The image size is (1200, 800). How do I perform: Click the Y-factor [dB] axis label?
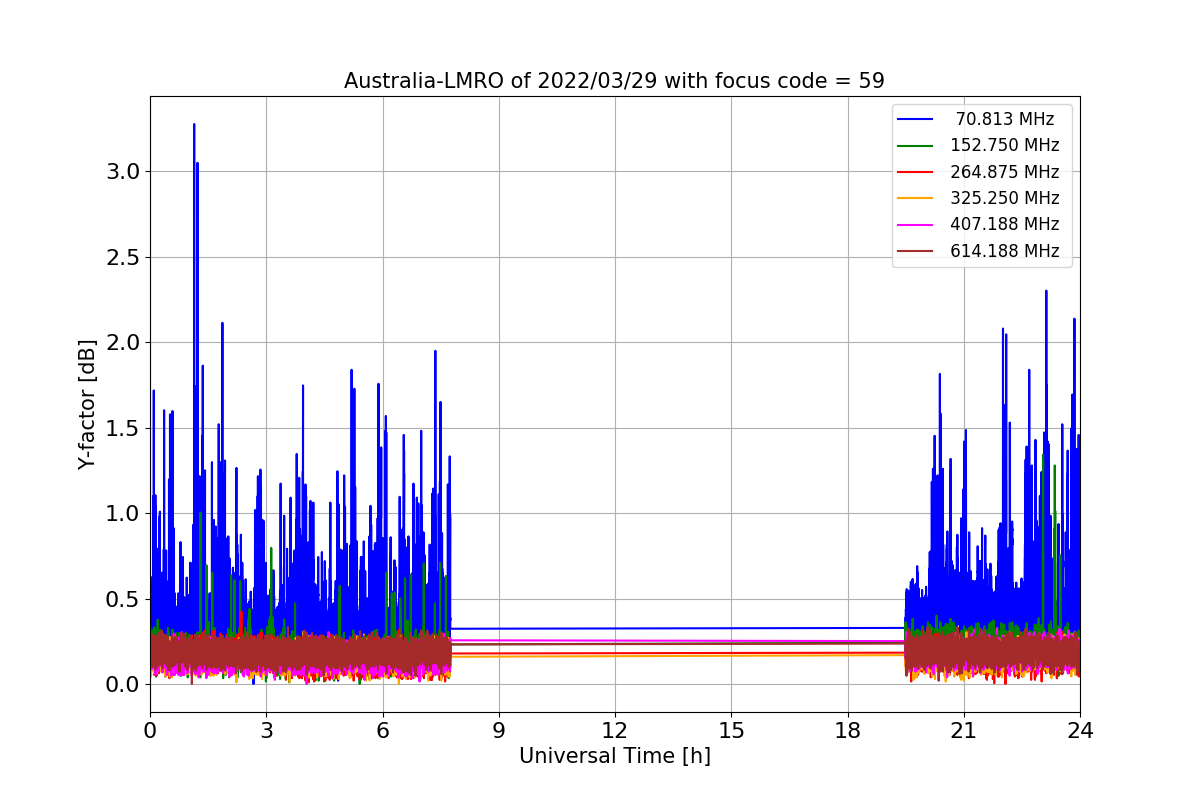click(x=88, y=404)
